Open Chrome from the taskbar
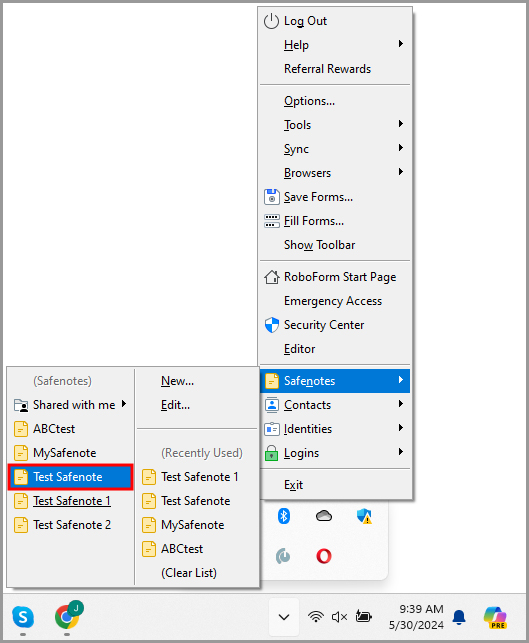 coord(68,615)
